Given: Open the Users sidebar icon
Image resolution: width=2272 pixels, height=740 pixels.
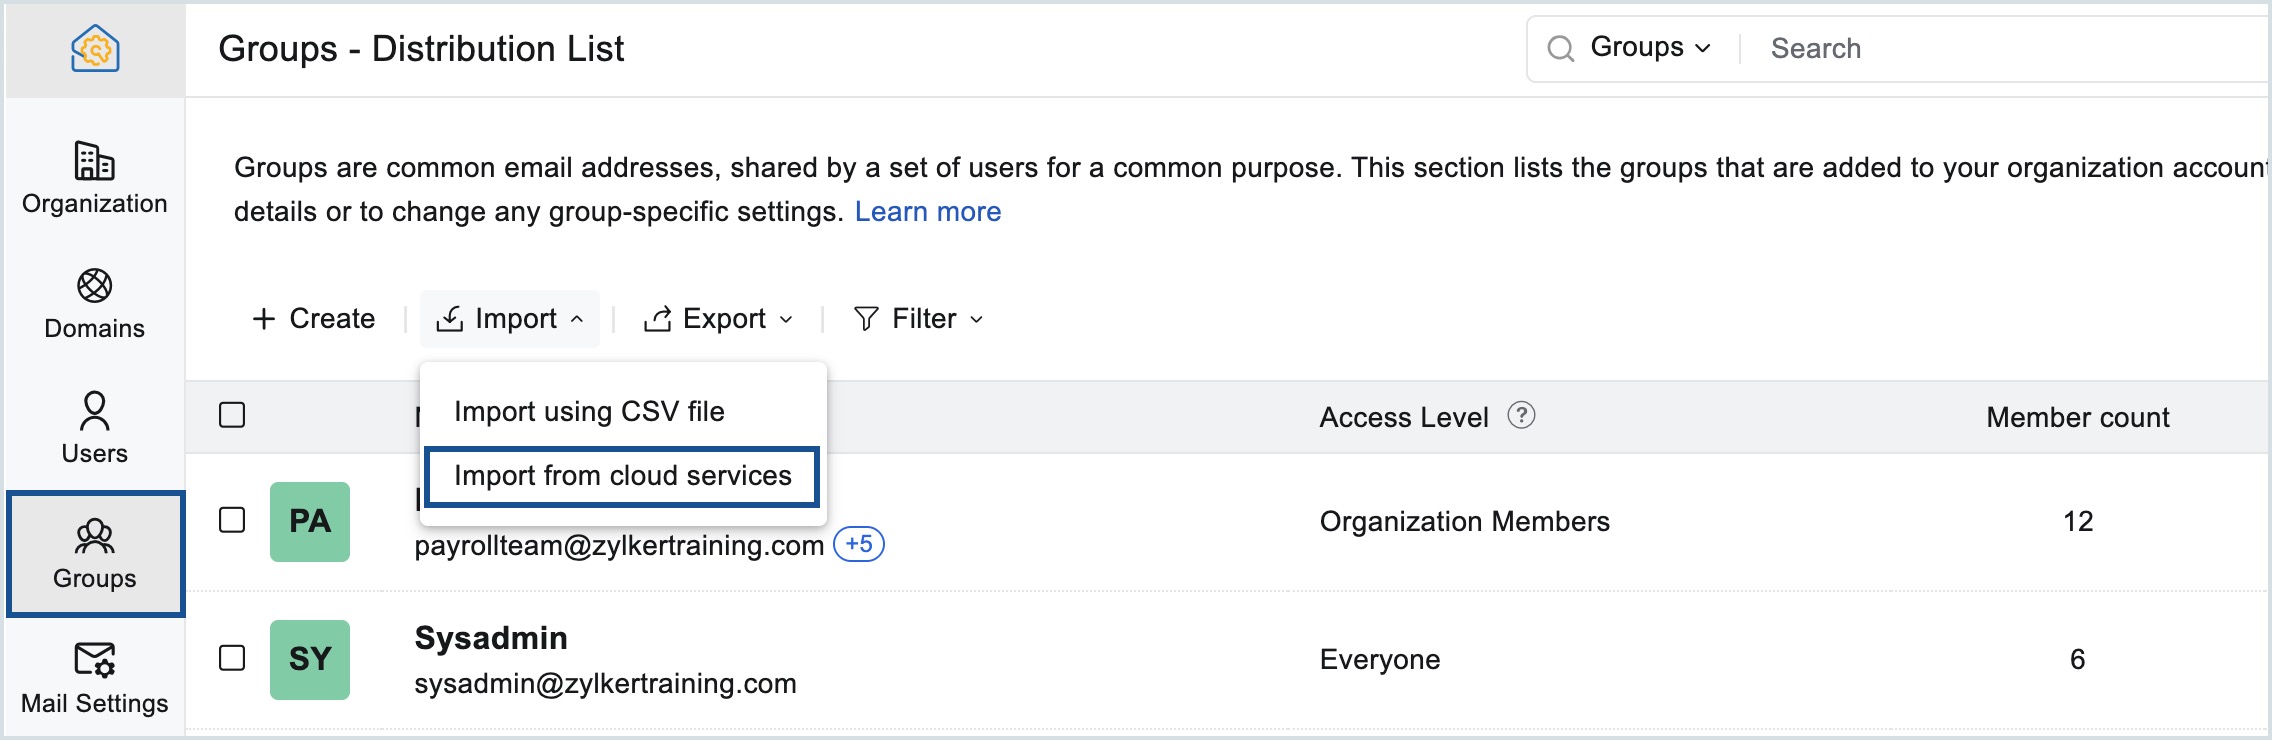Looking at the screenshot, I should pos(95,411).
